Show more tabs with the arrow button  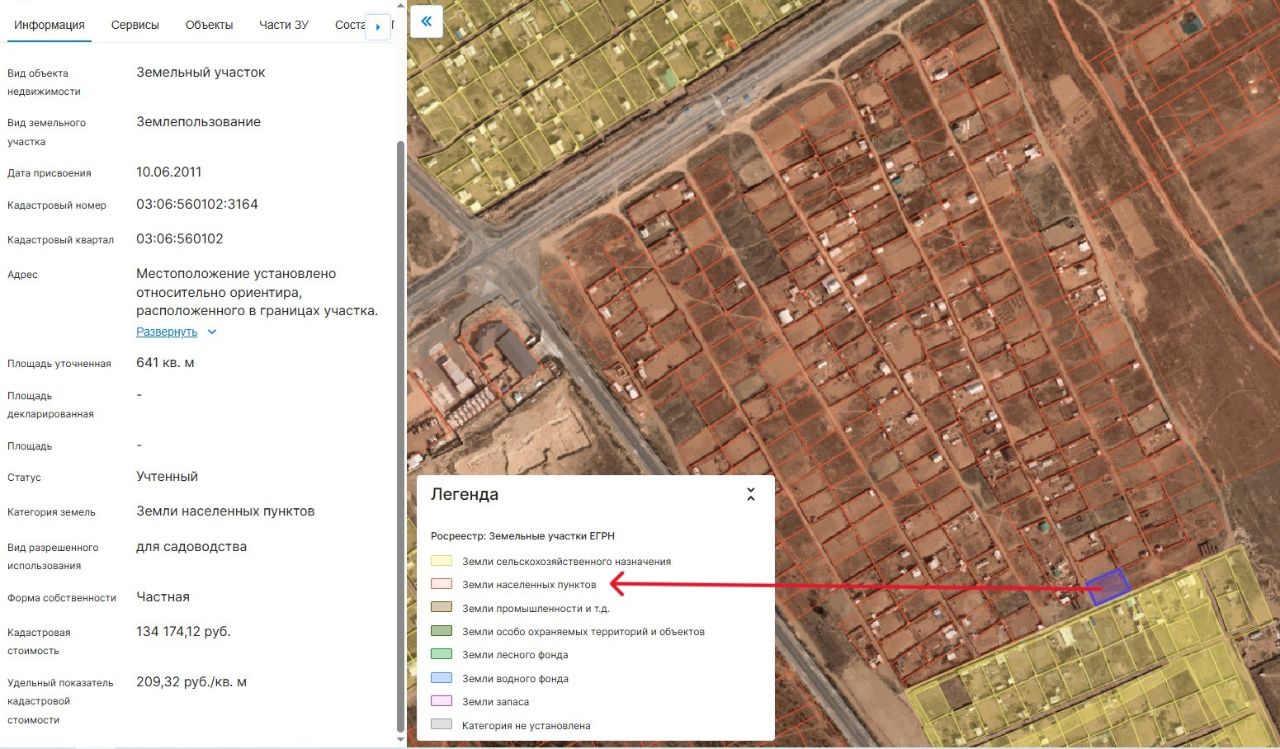[378, 26]
